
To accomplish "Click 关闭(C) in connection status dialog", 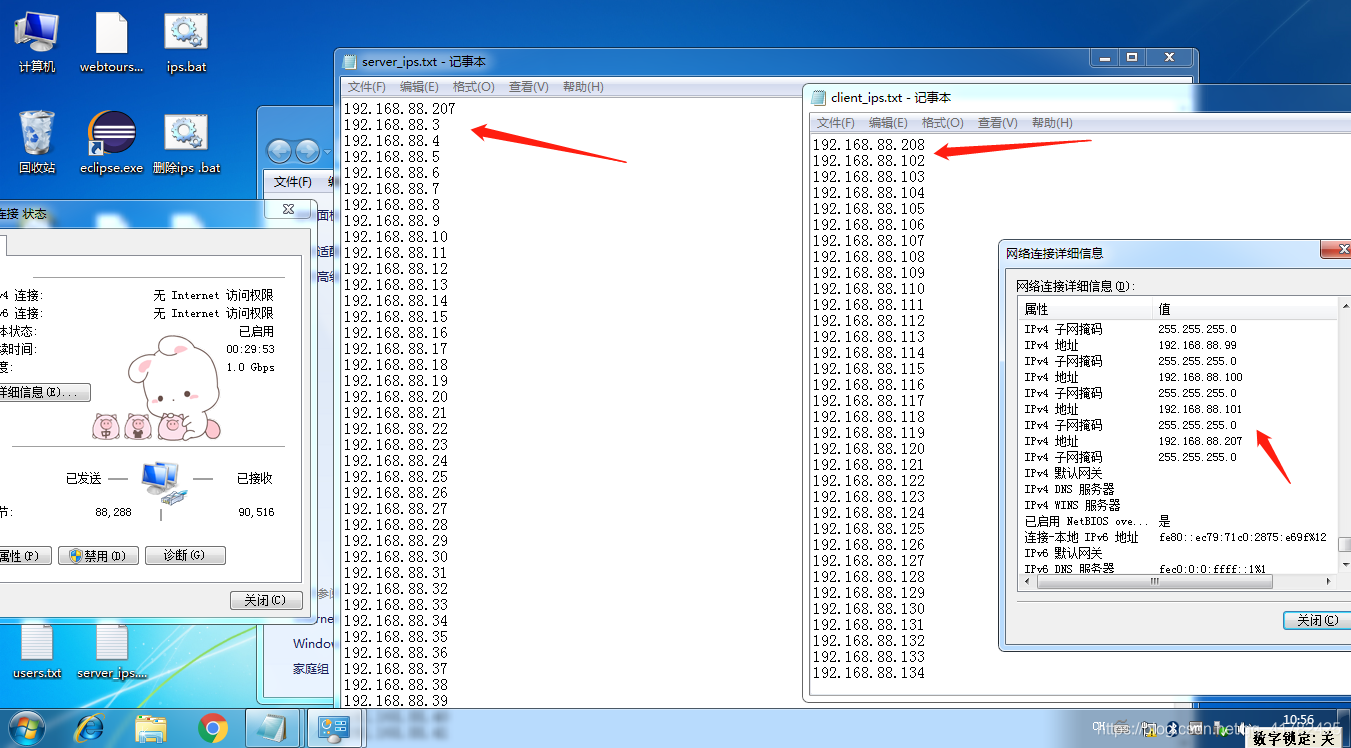I will click(265, 600).
